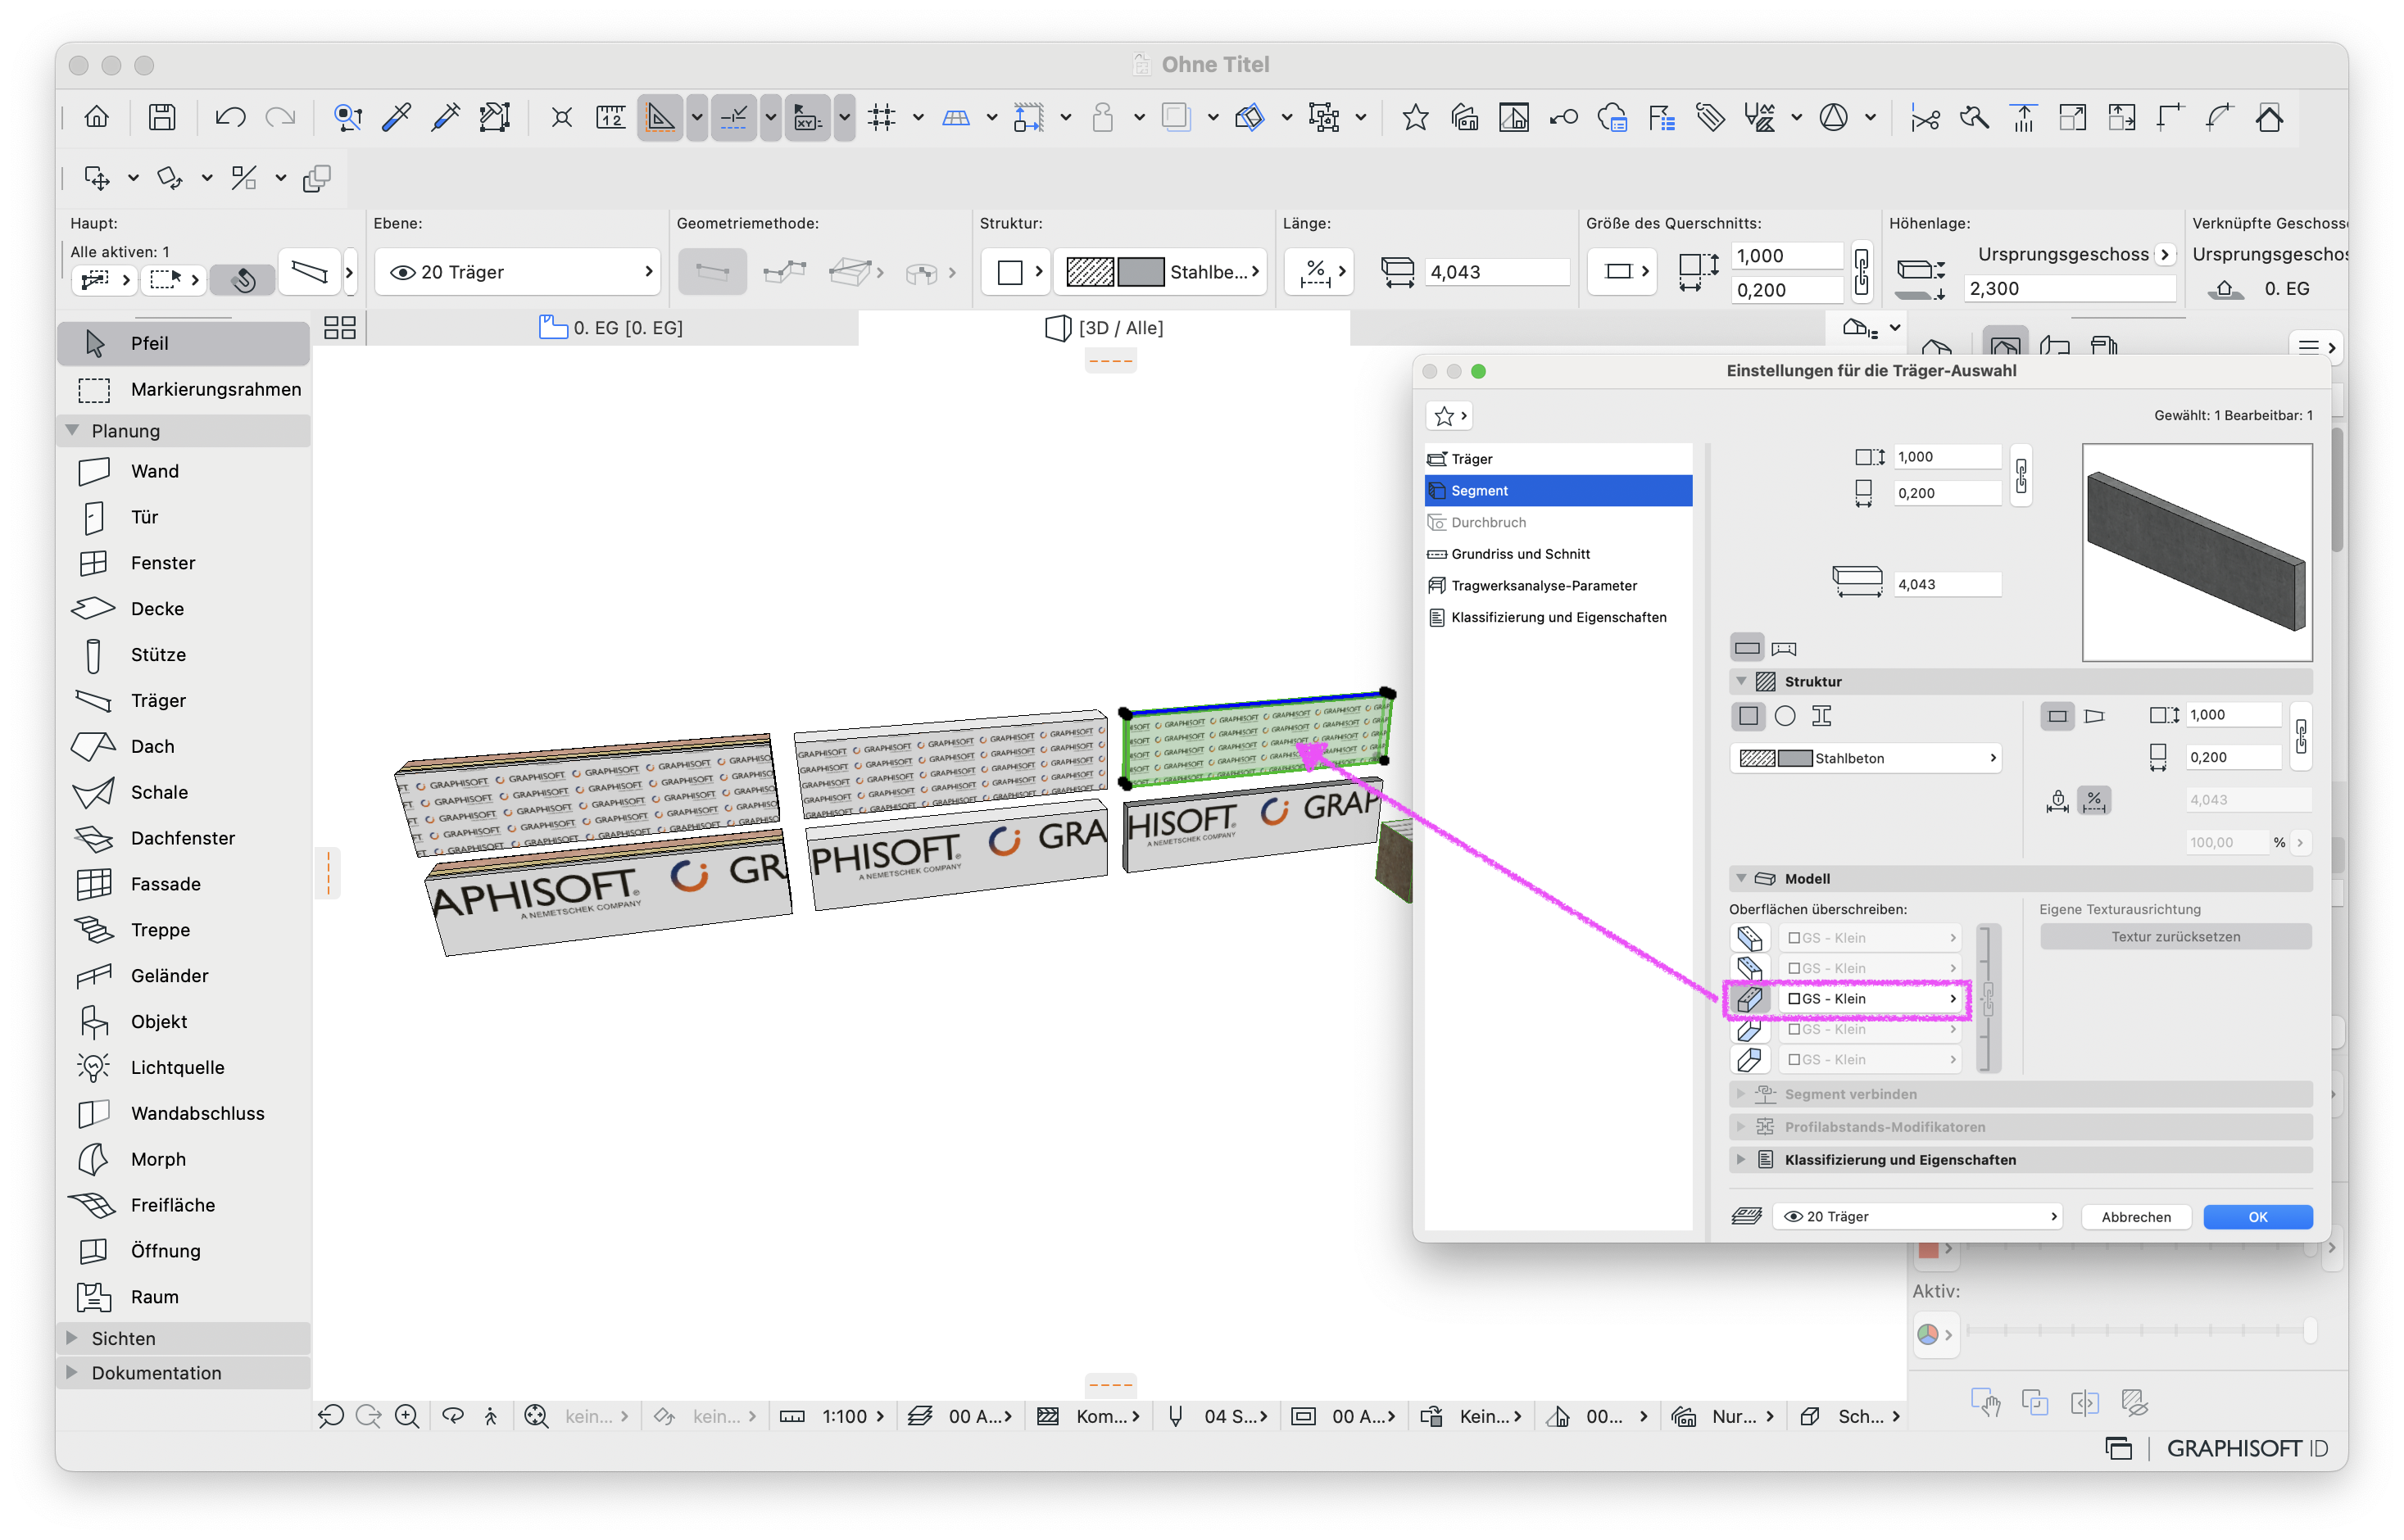Open Stahlbeton building material dropdown in dialog

coord(1866,759)
